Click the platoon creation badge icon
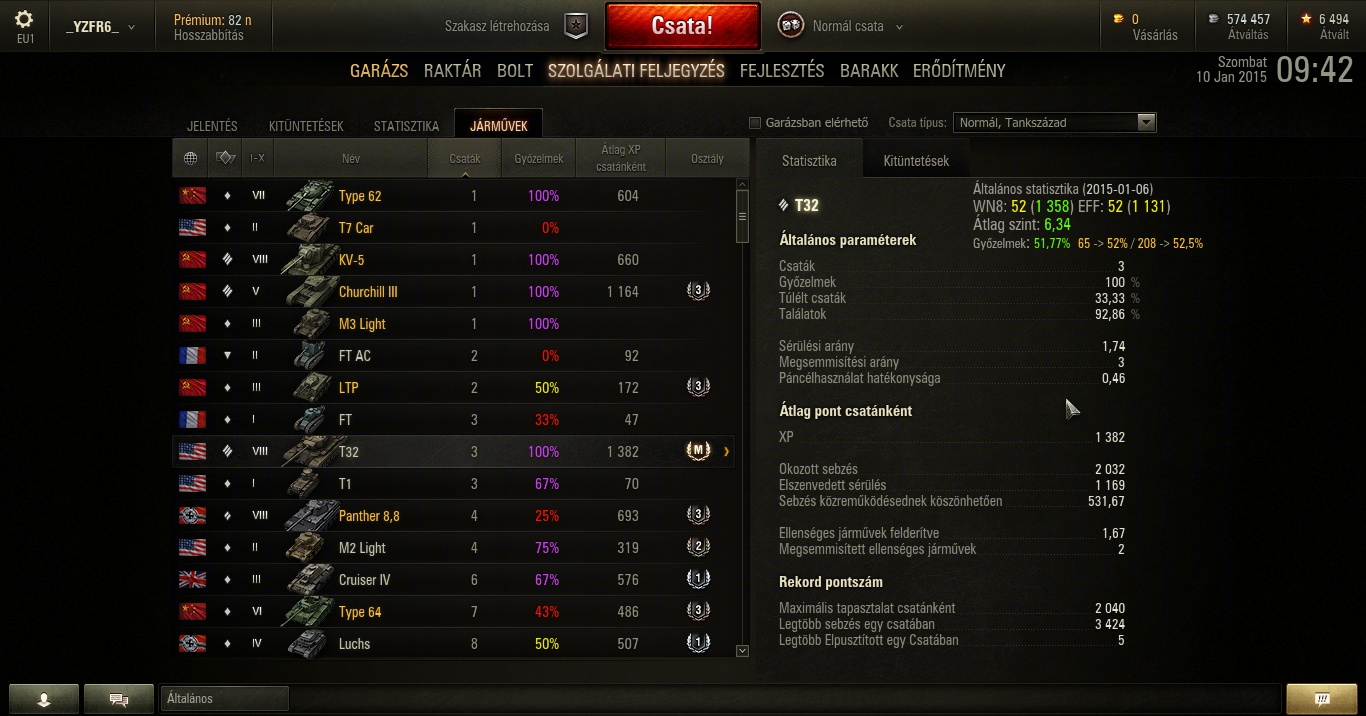The image size is (1366, 716). (576, 27)
